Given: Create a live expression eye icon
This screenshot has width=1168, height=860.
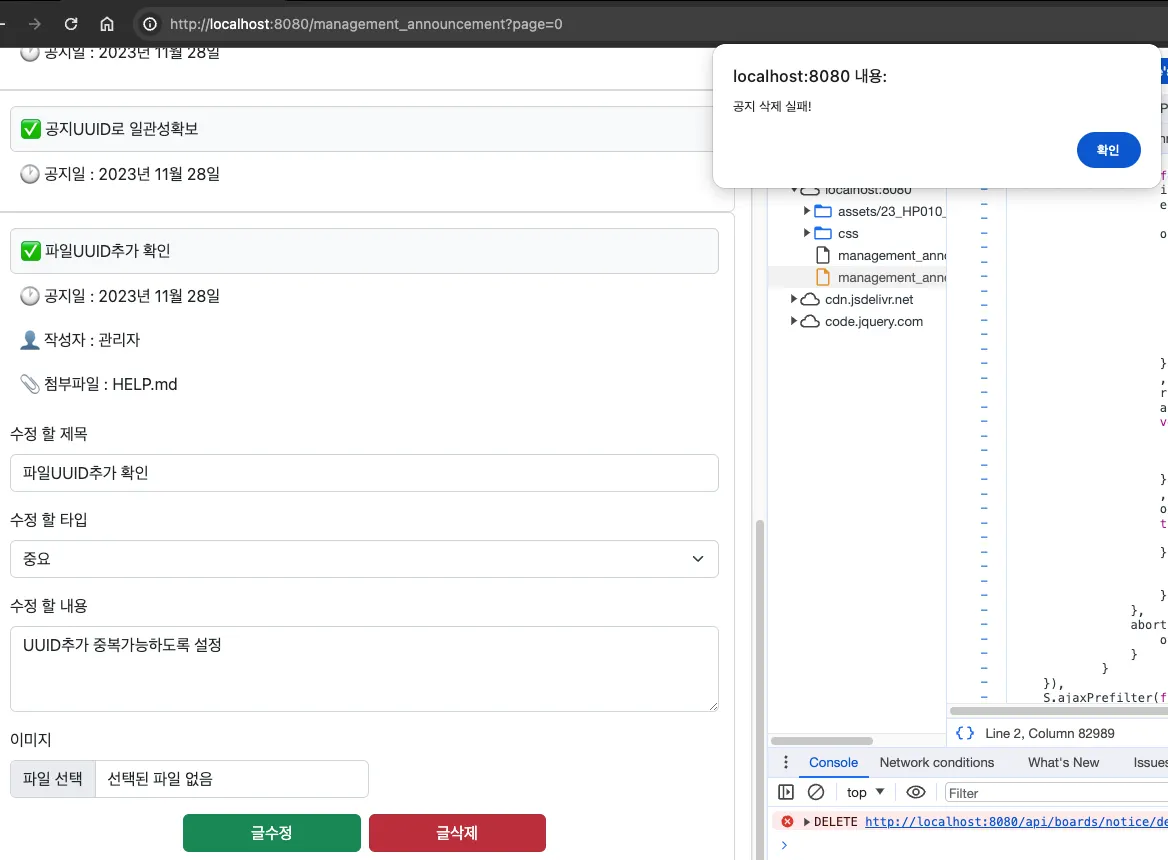Looking at the screenshot, I should pyautogui.click(x=915, y=792).
